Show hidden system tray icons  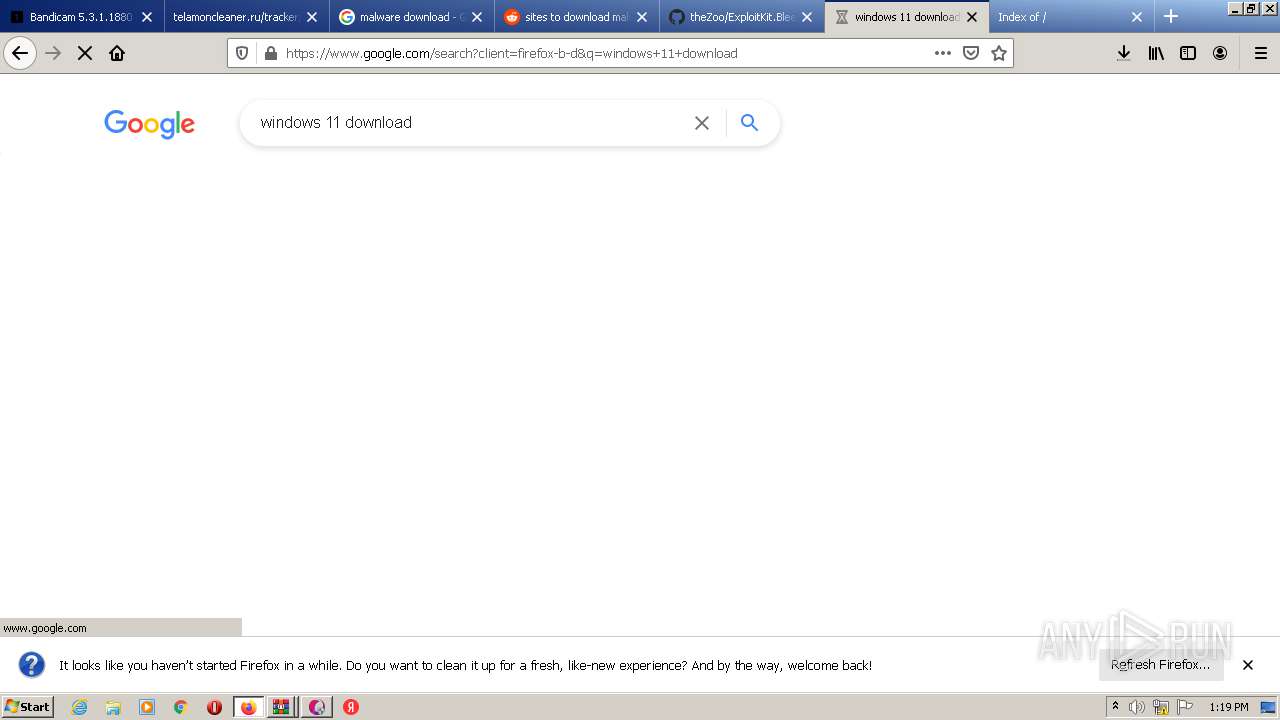click(1115, 707)
